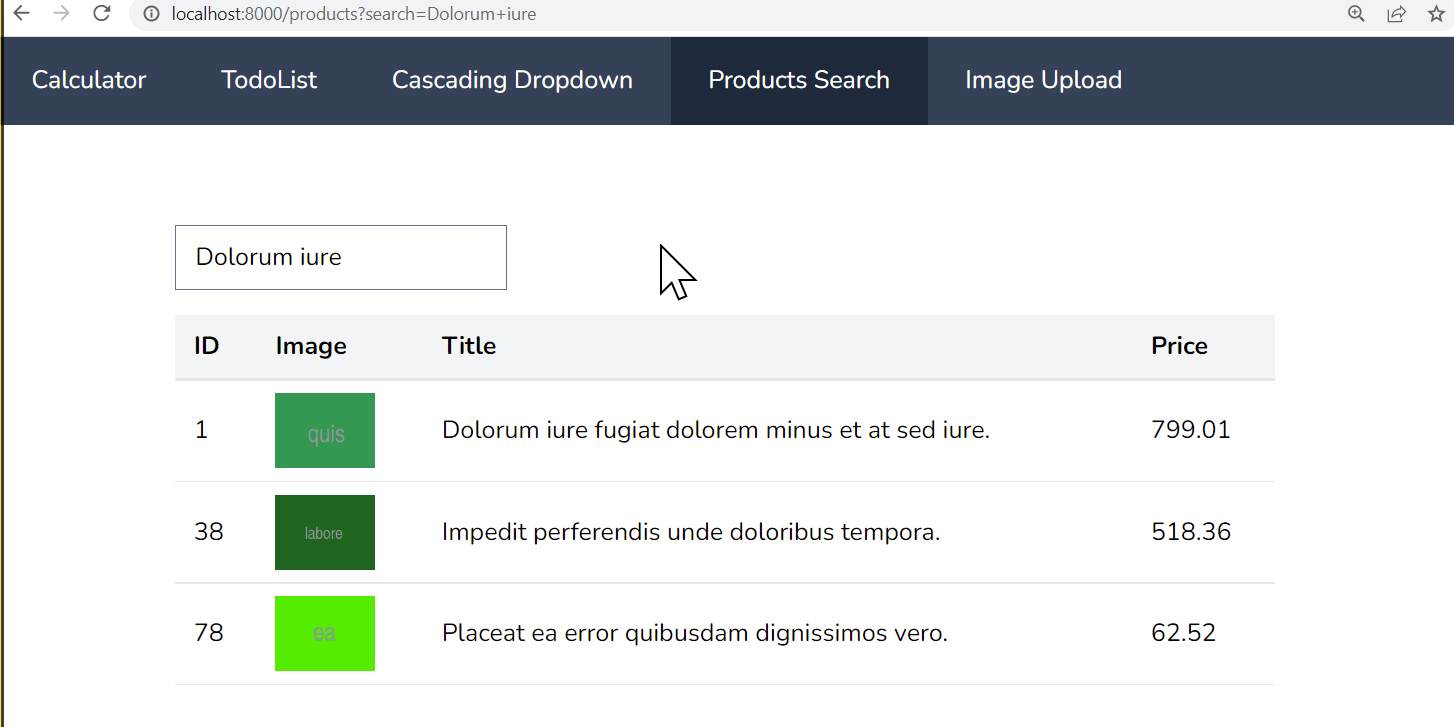The width and height of the screenshot is (1454, 727).
Task: Switch to the TodoList tab
Action: [x=269, y=81]
